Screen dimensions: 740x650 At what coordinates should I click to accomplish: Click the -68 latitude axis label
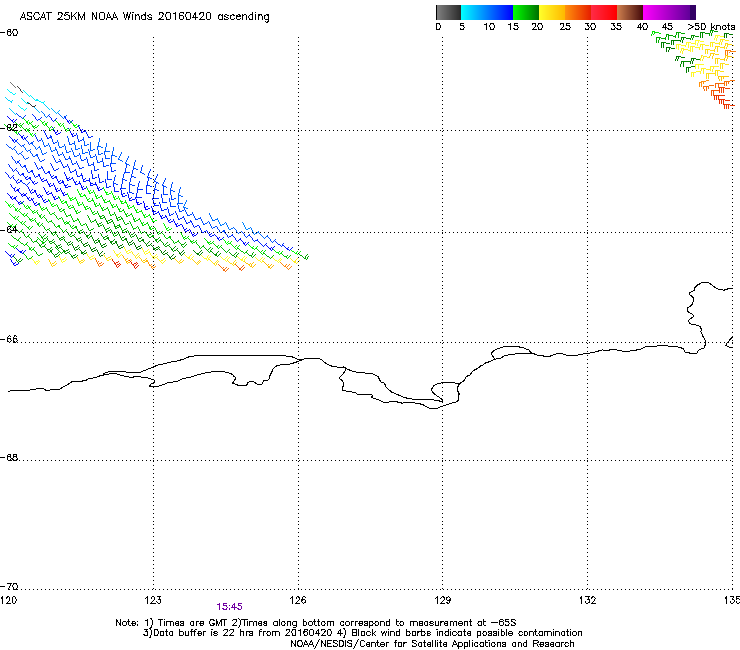pyautogui.click(x=9, y=457)
